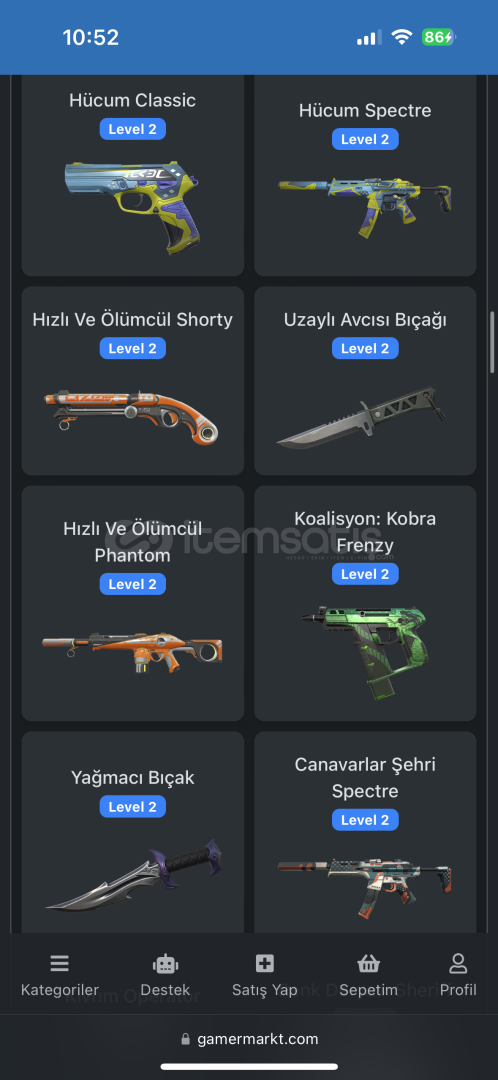
Task: Open the Kategoriler hamburger menu icon
Action: (59, 964)
